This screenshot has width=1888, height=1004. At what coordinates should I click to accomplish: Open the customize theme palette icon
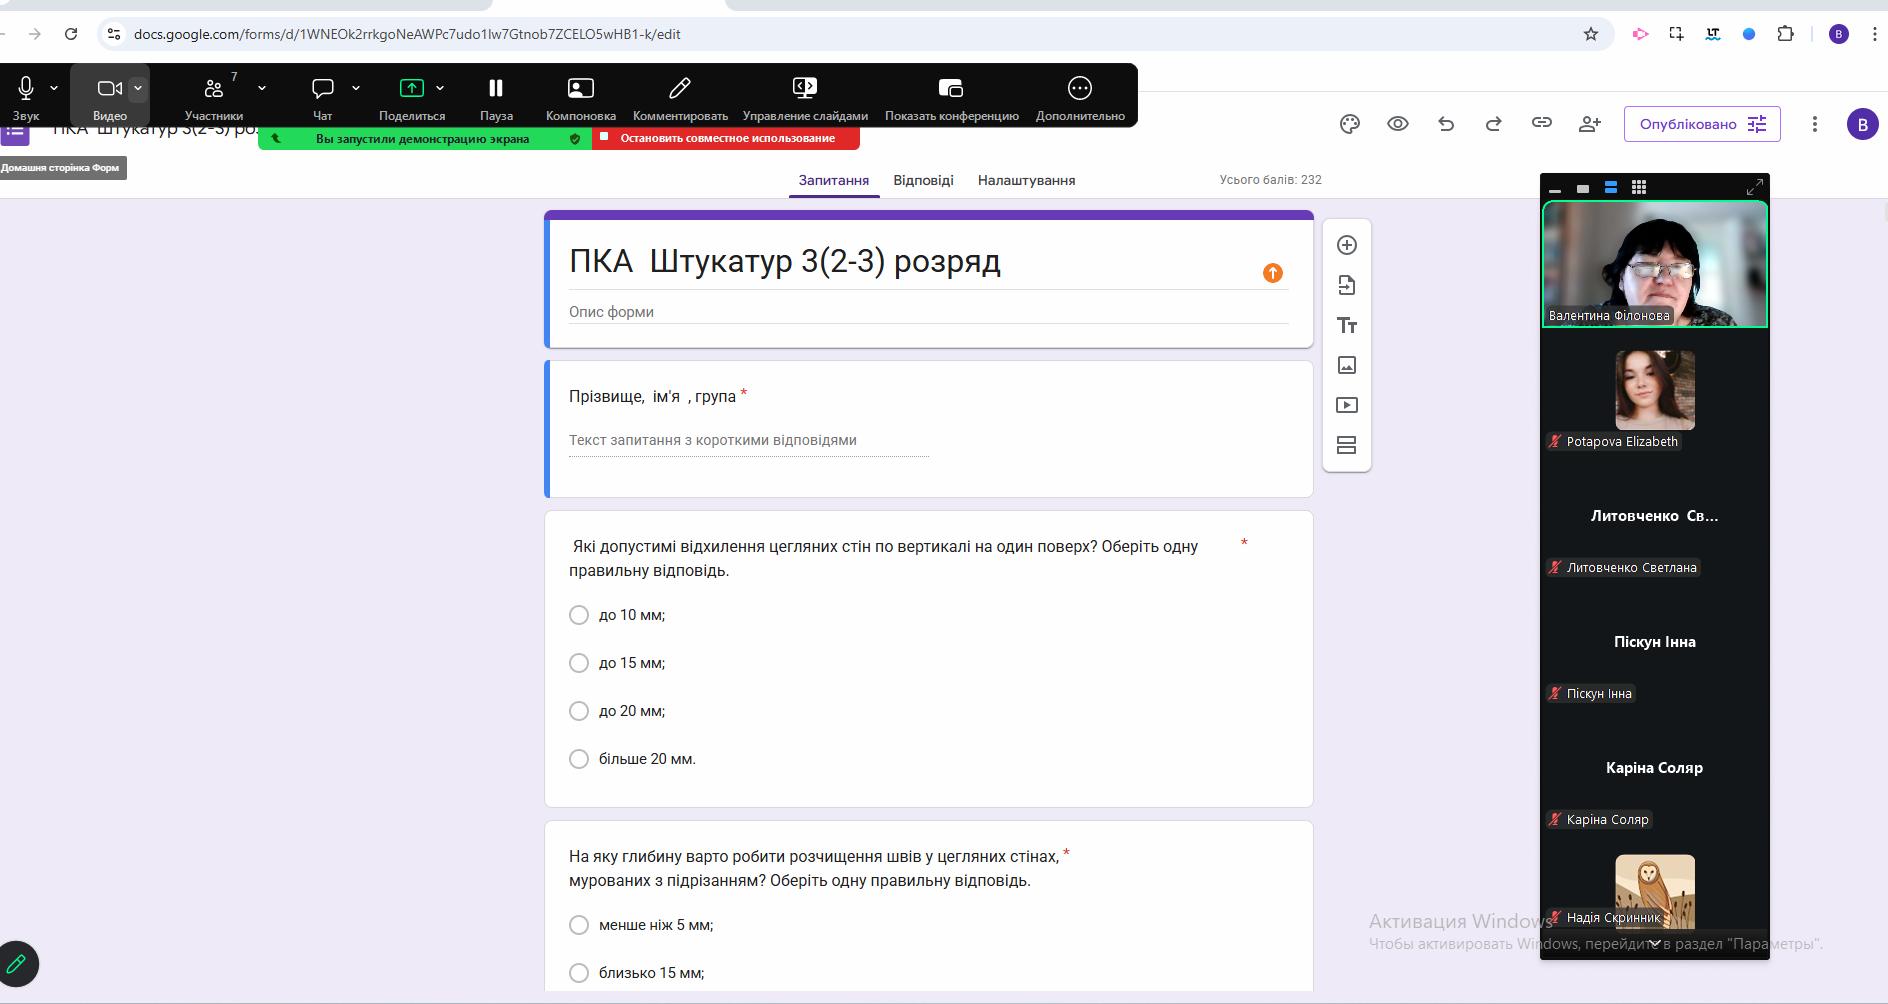click(1350, 124)
